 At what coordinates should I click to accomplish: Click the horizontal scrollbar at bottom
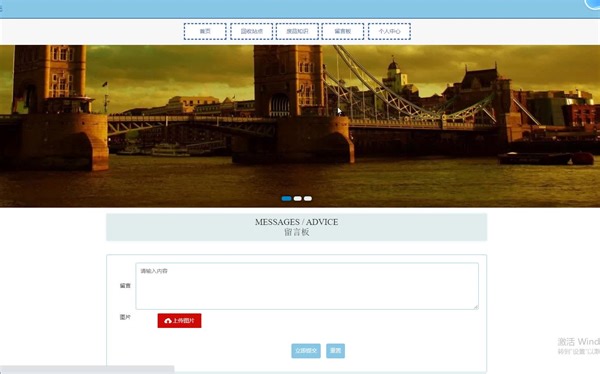pos(87,369)
